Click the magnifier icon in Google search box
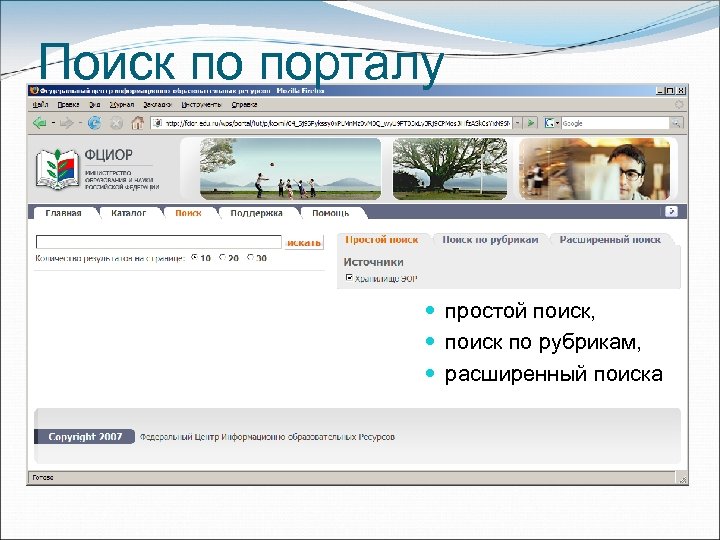This screenshot has width=720, height=540. (x=676, y=123)
